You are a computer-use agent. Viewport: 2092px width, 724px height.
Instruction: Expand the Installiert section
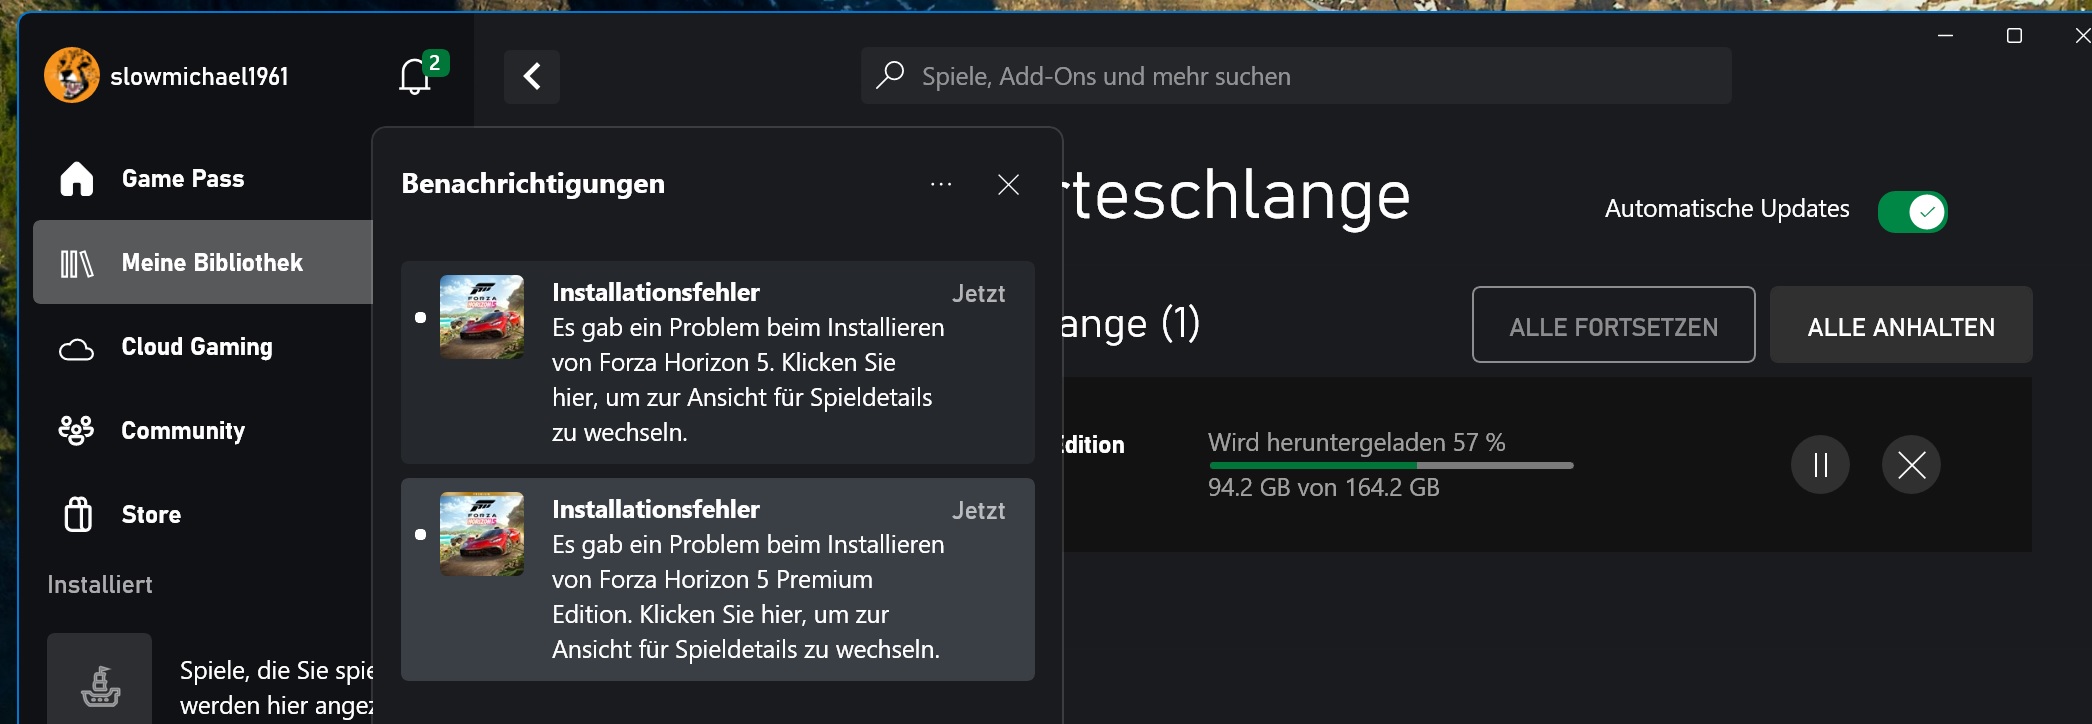[99, 584]
